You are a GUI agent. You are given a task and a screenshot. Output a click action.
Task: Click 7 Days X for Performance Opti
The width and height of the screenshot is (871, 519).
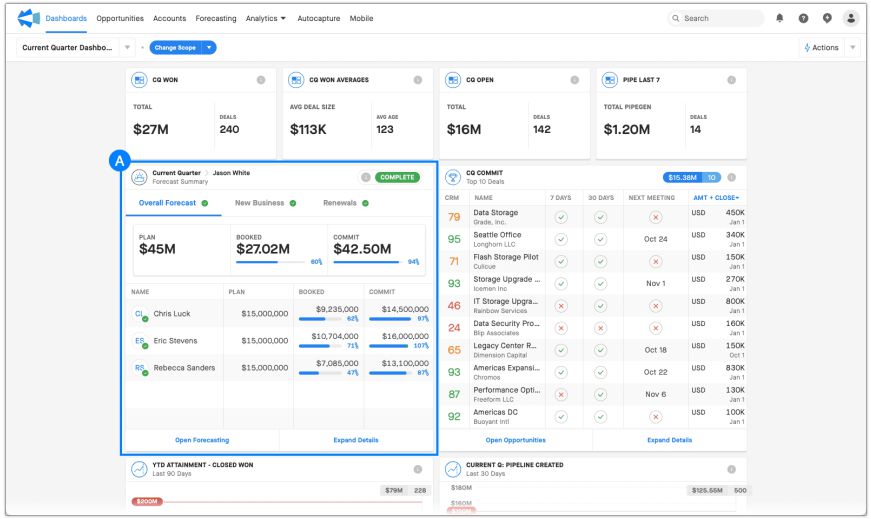point(561,395)
